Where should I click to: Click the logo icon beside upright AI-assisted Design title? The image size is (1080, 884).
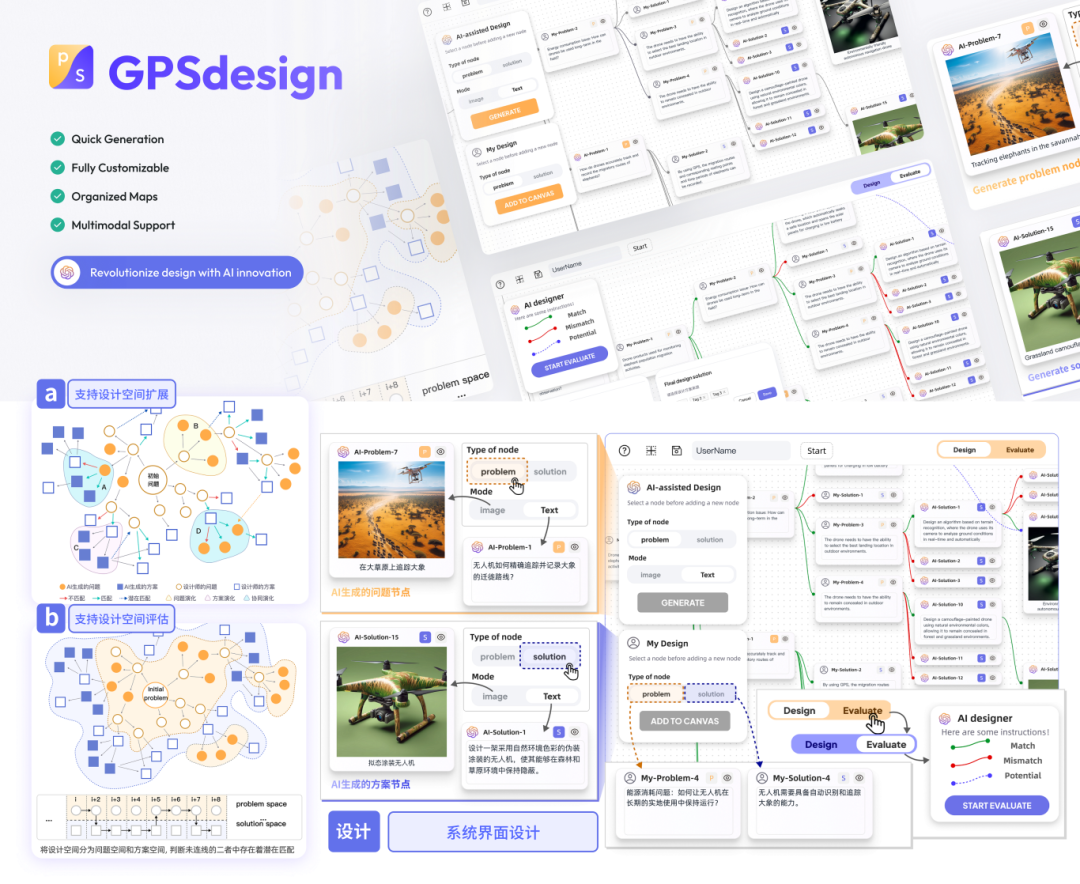634,487
